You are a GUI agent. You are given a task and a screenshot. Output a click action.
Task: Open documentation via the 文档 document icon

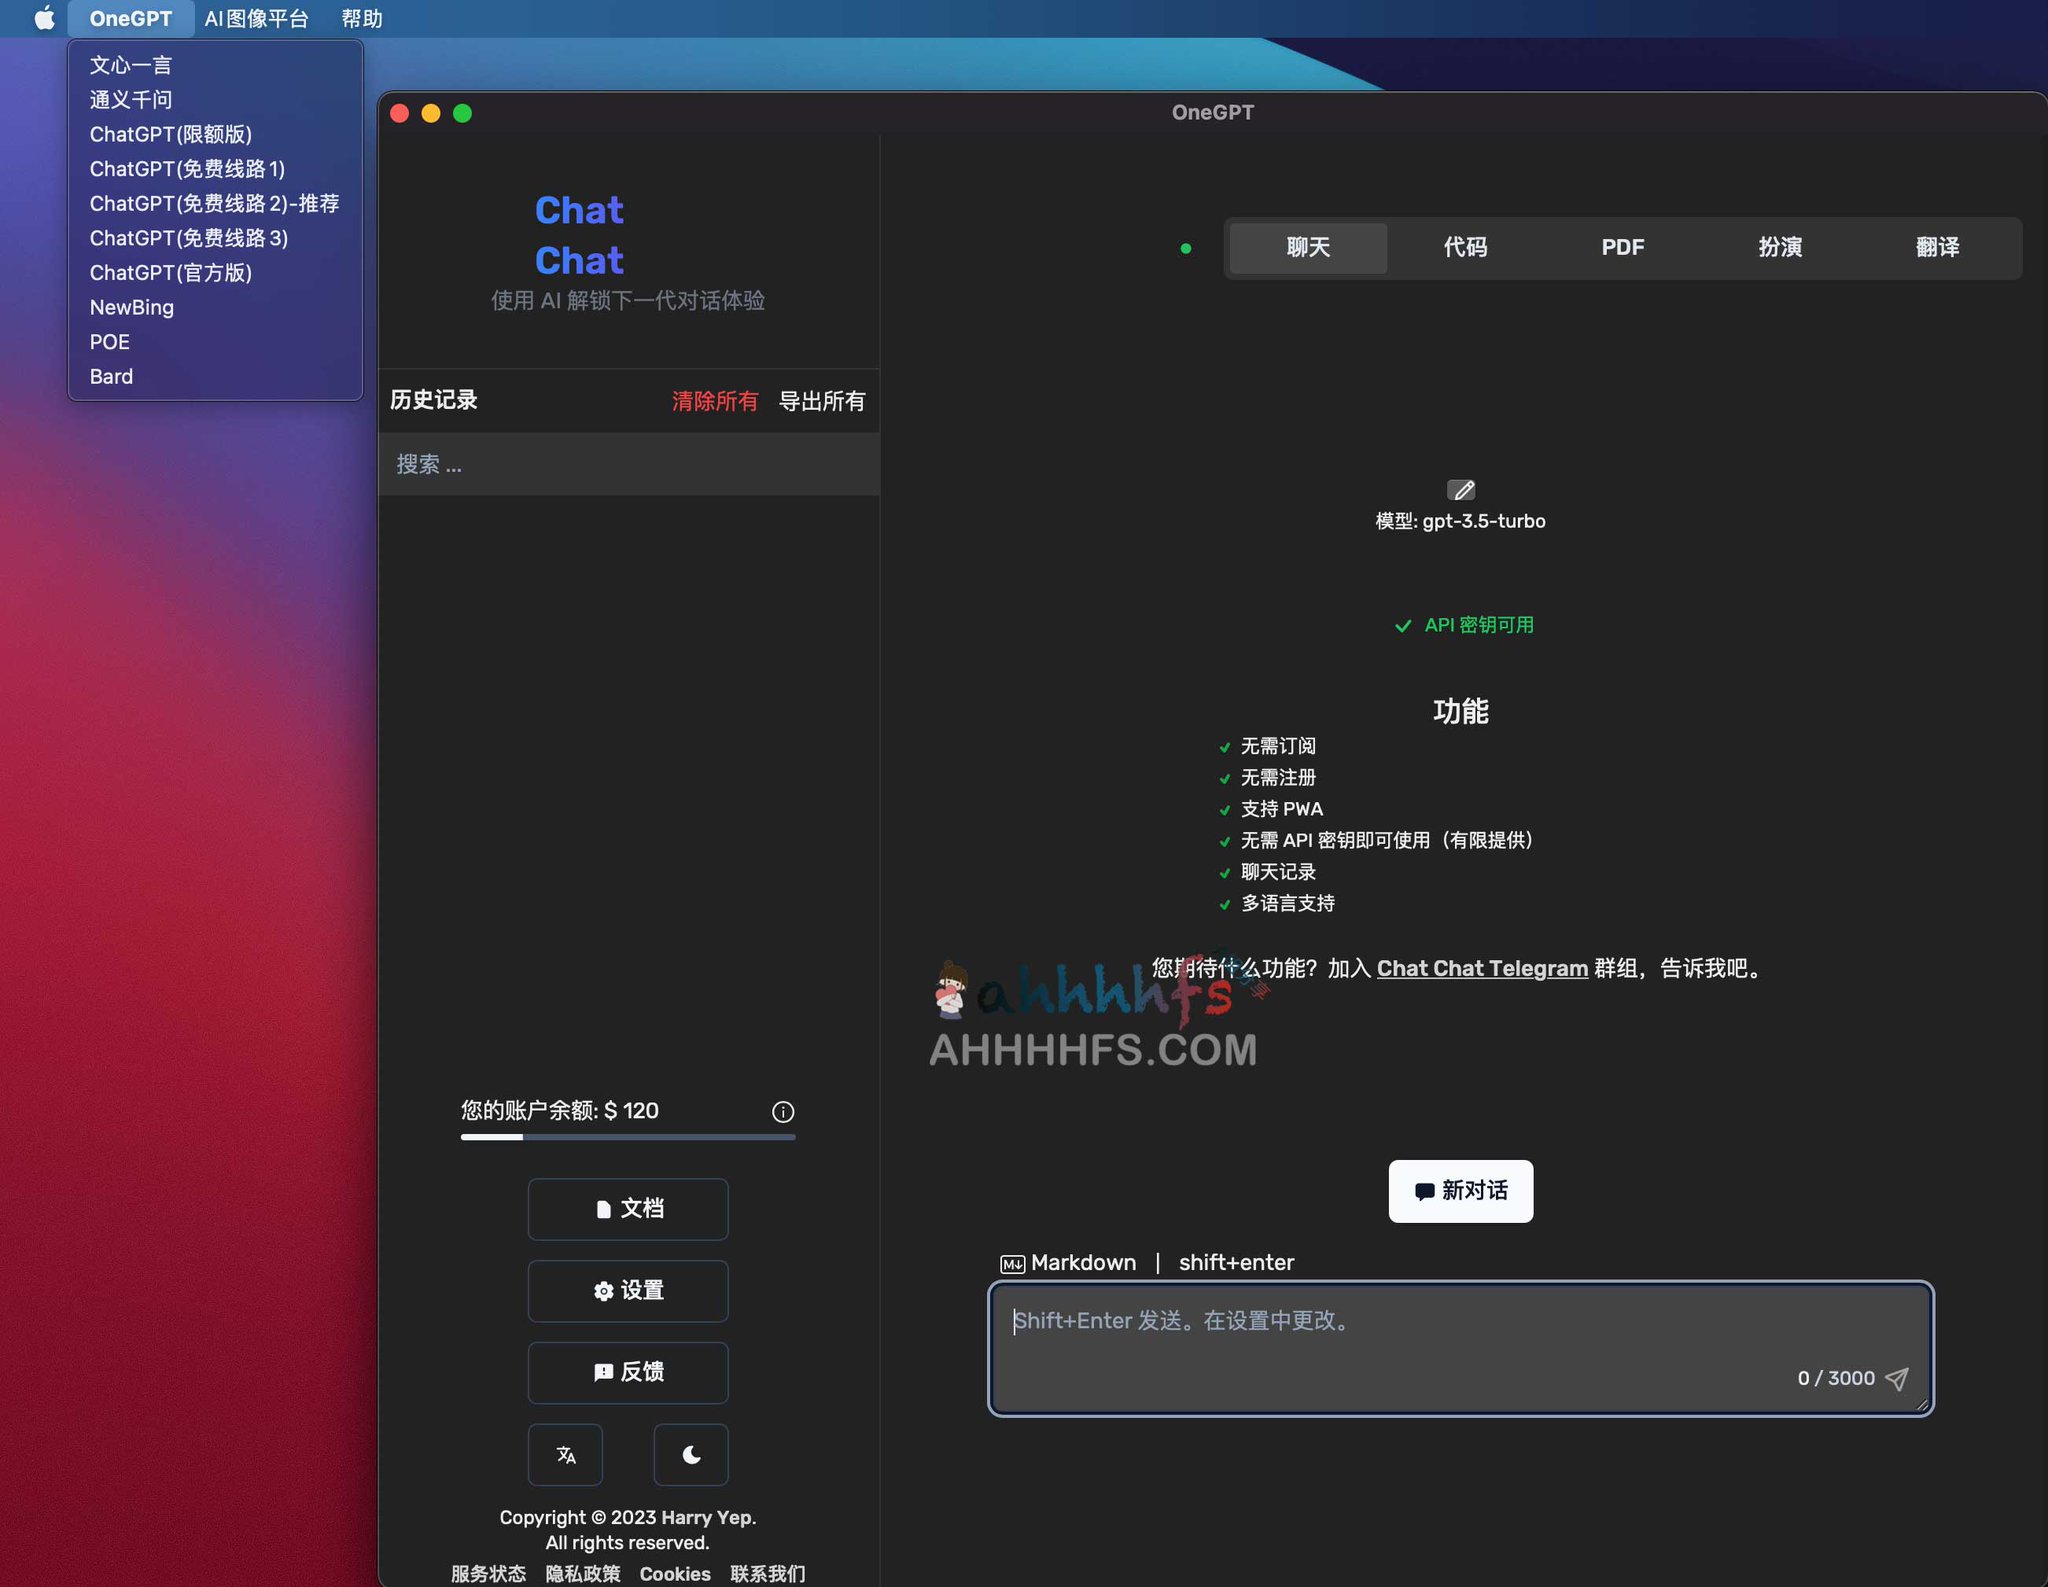(x=627, y=1209)
